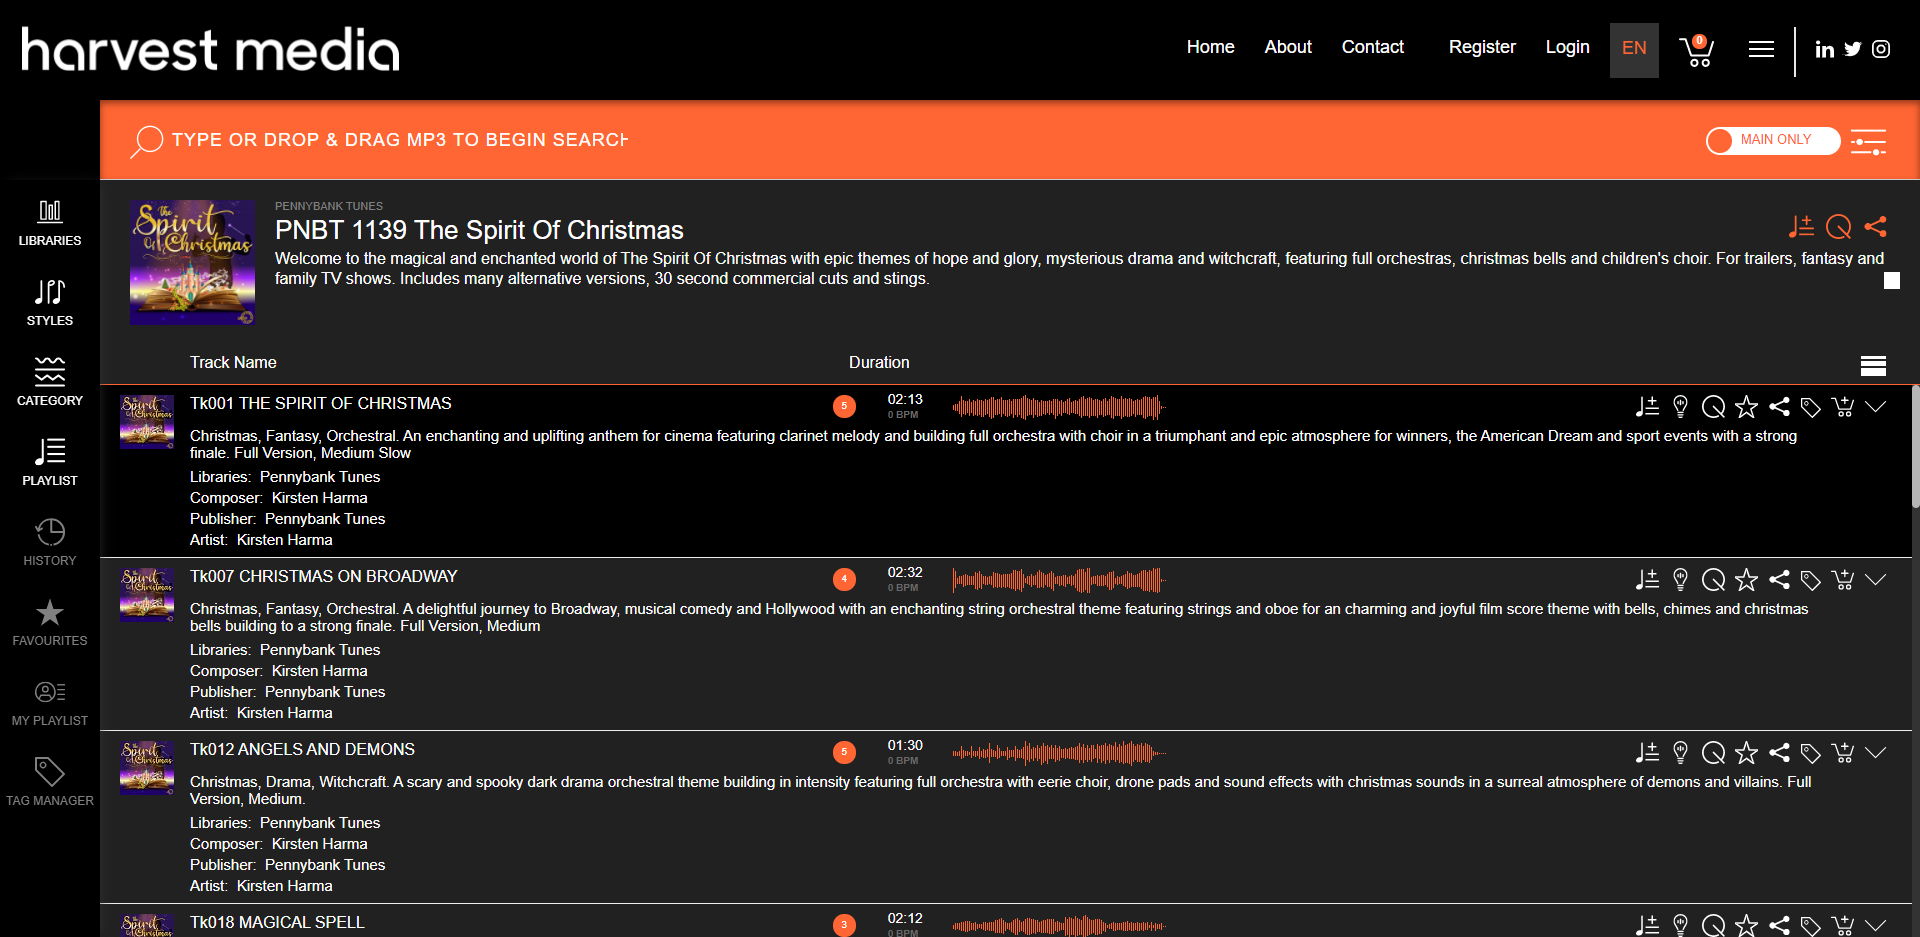The width and height of the screenshot is (1920, 937).
Task: Sort by the Track Name column header
Action: pos(233,362)
